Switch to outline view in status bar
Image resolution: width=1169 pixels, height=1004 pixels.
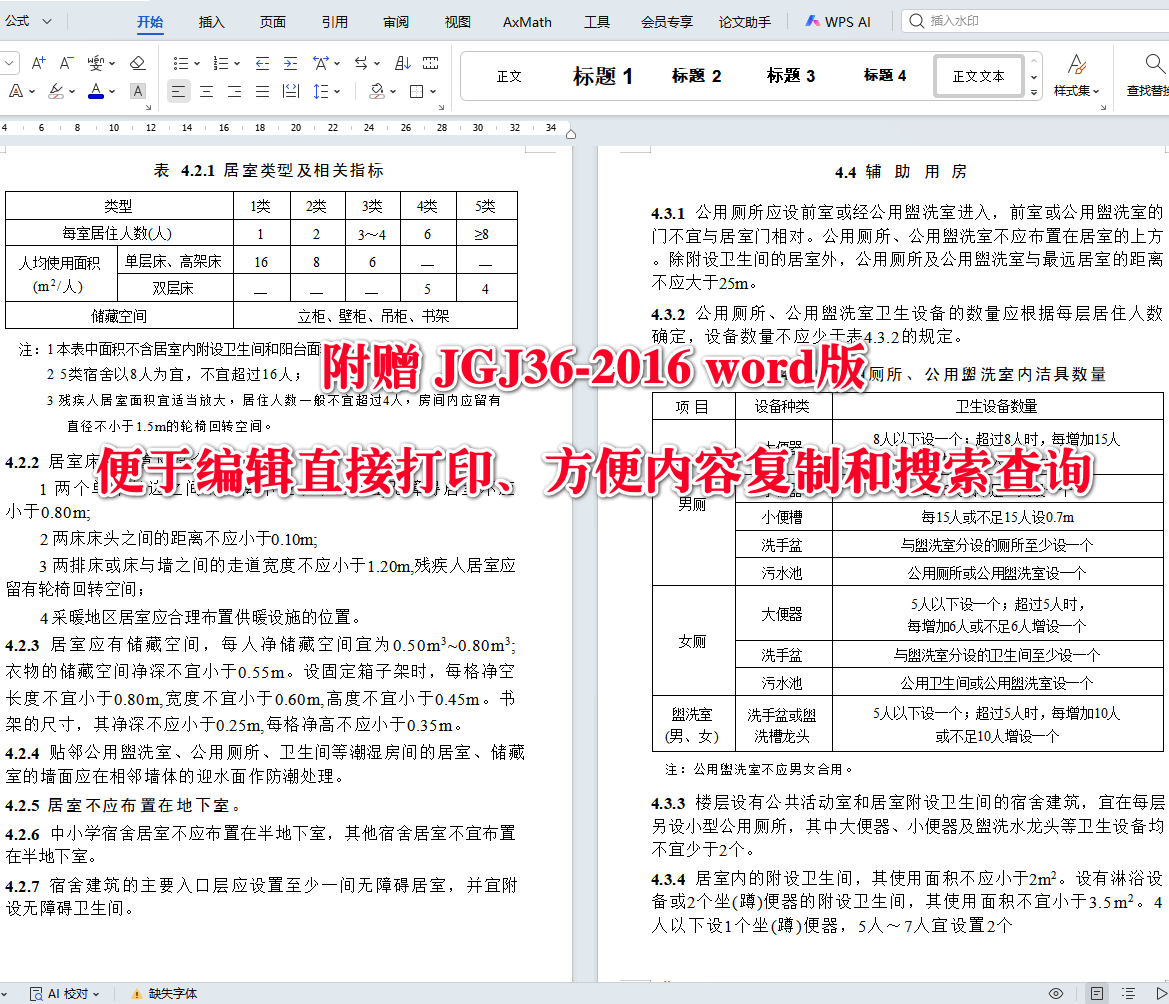(x=1129, y=993)
